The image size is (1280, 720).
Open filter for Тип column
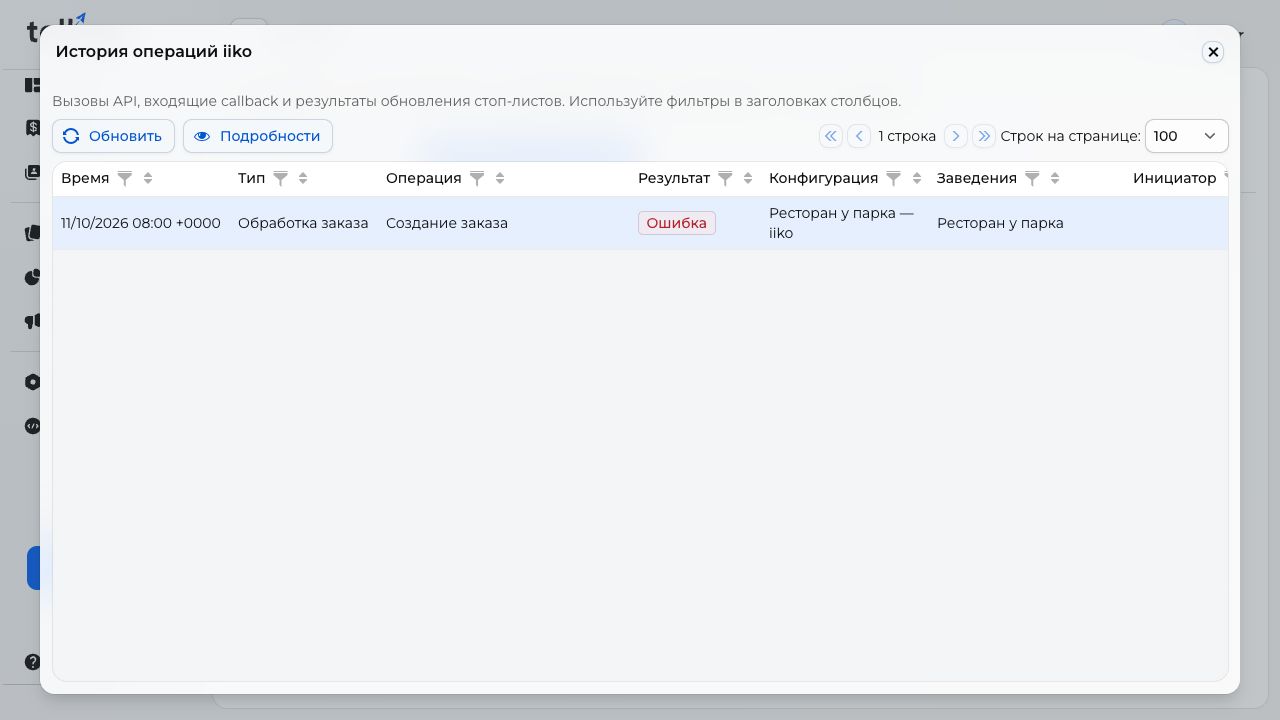pyautogui.click(x=281, y=178)
